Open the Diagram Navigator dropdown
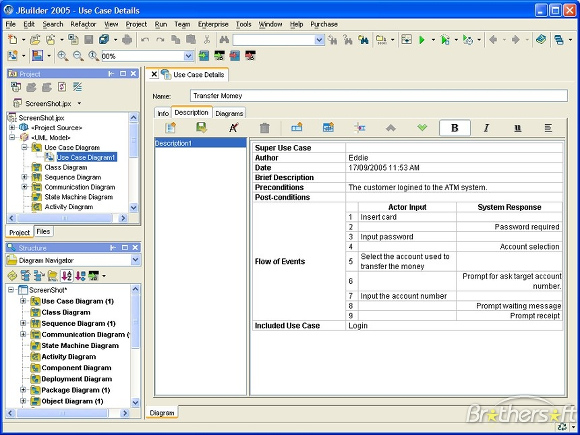This screenshot has height=435, width=580. (x=135, y=260)
